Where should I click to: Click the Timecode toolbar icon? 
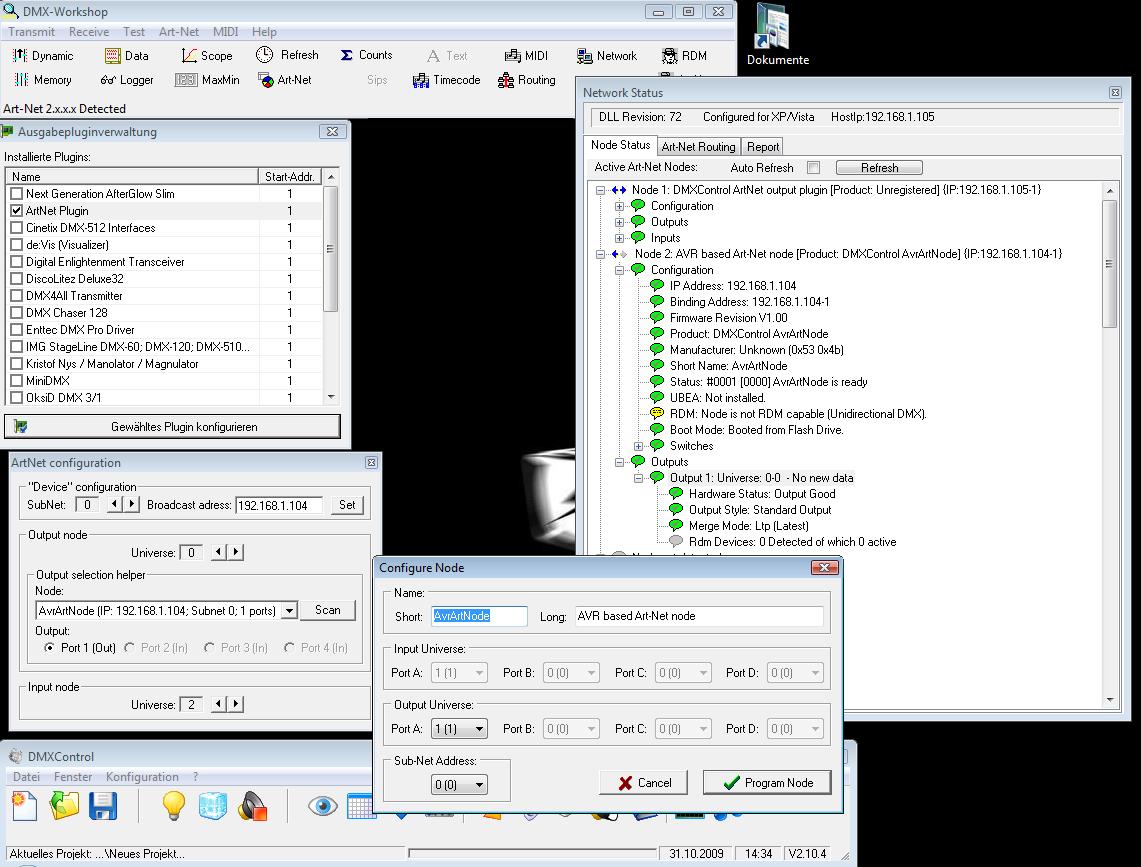point(446,80)
